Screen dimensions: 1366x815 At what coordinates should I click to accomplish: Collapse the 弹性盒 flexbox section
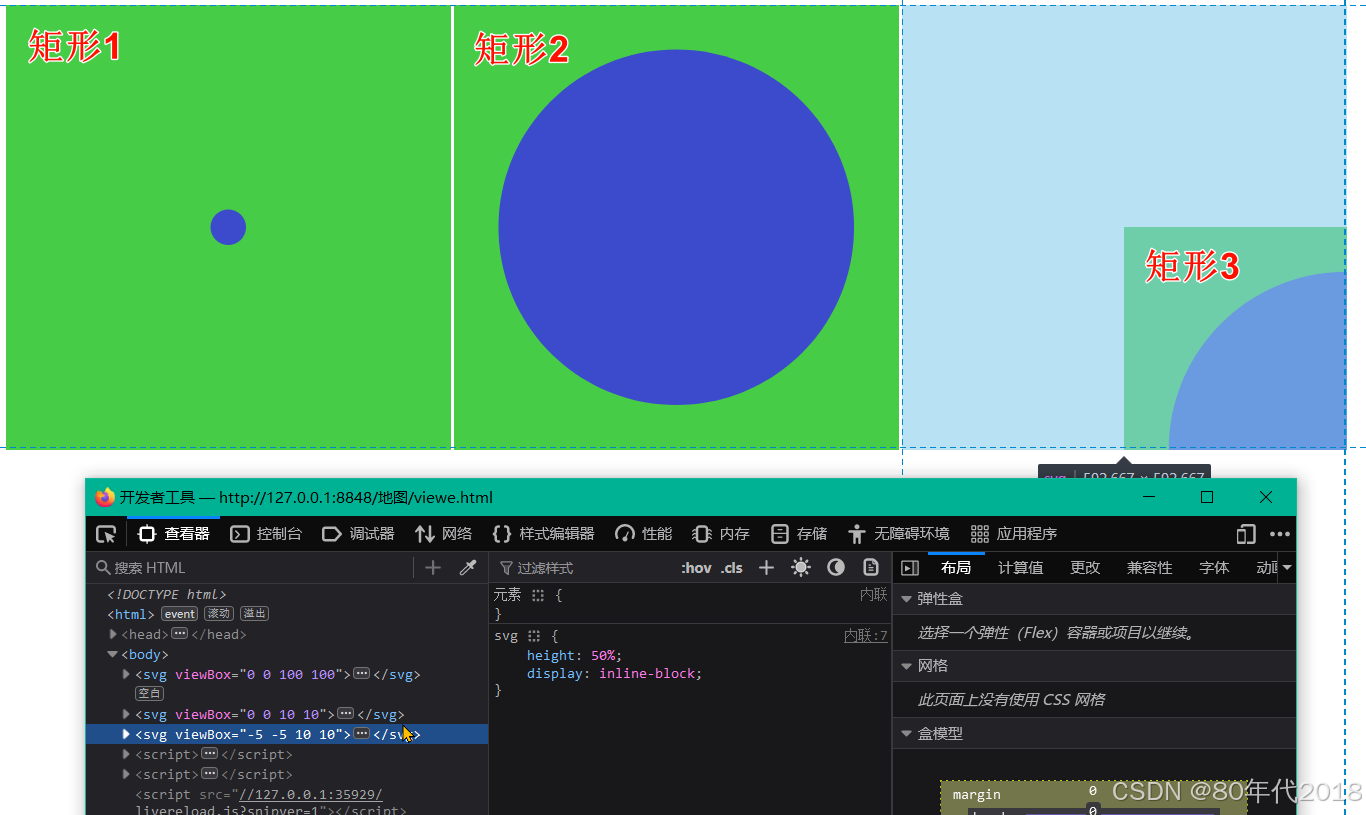click(907, 599)
